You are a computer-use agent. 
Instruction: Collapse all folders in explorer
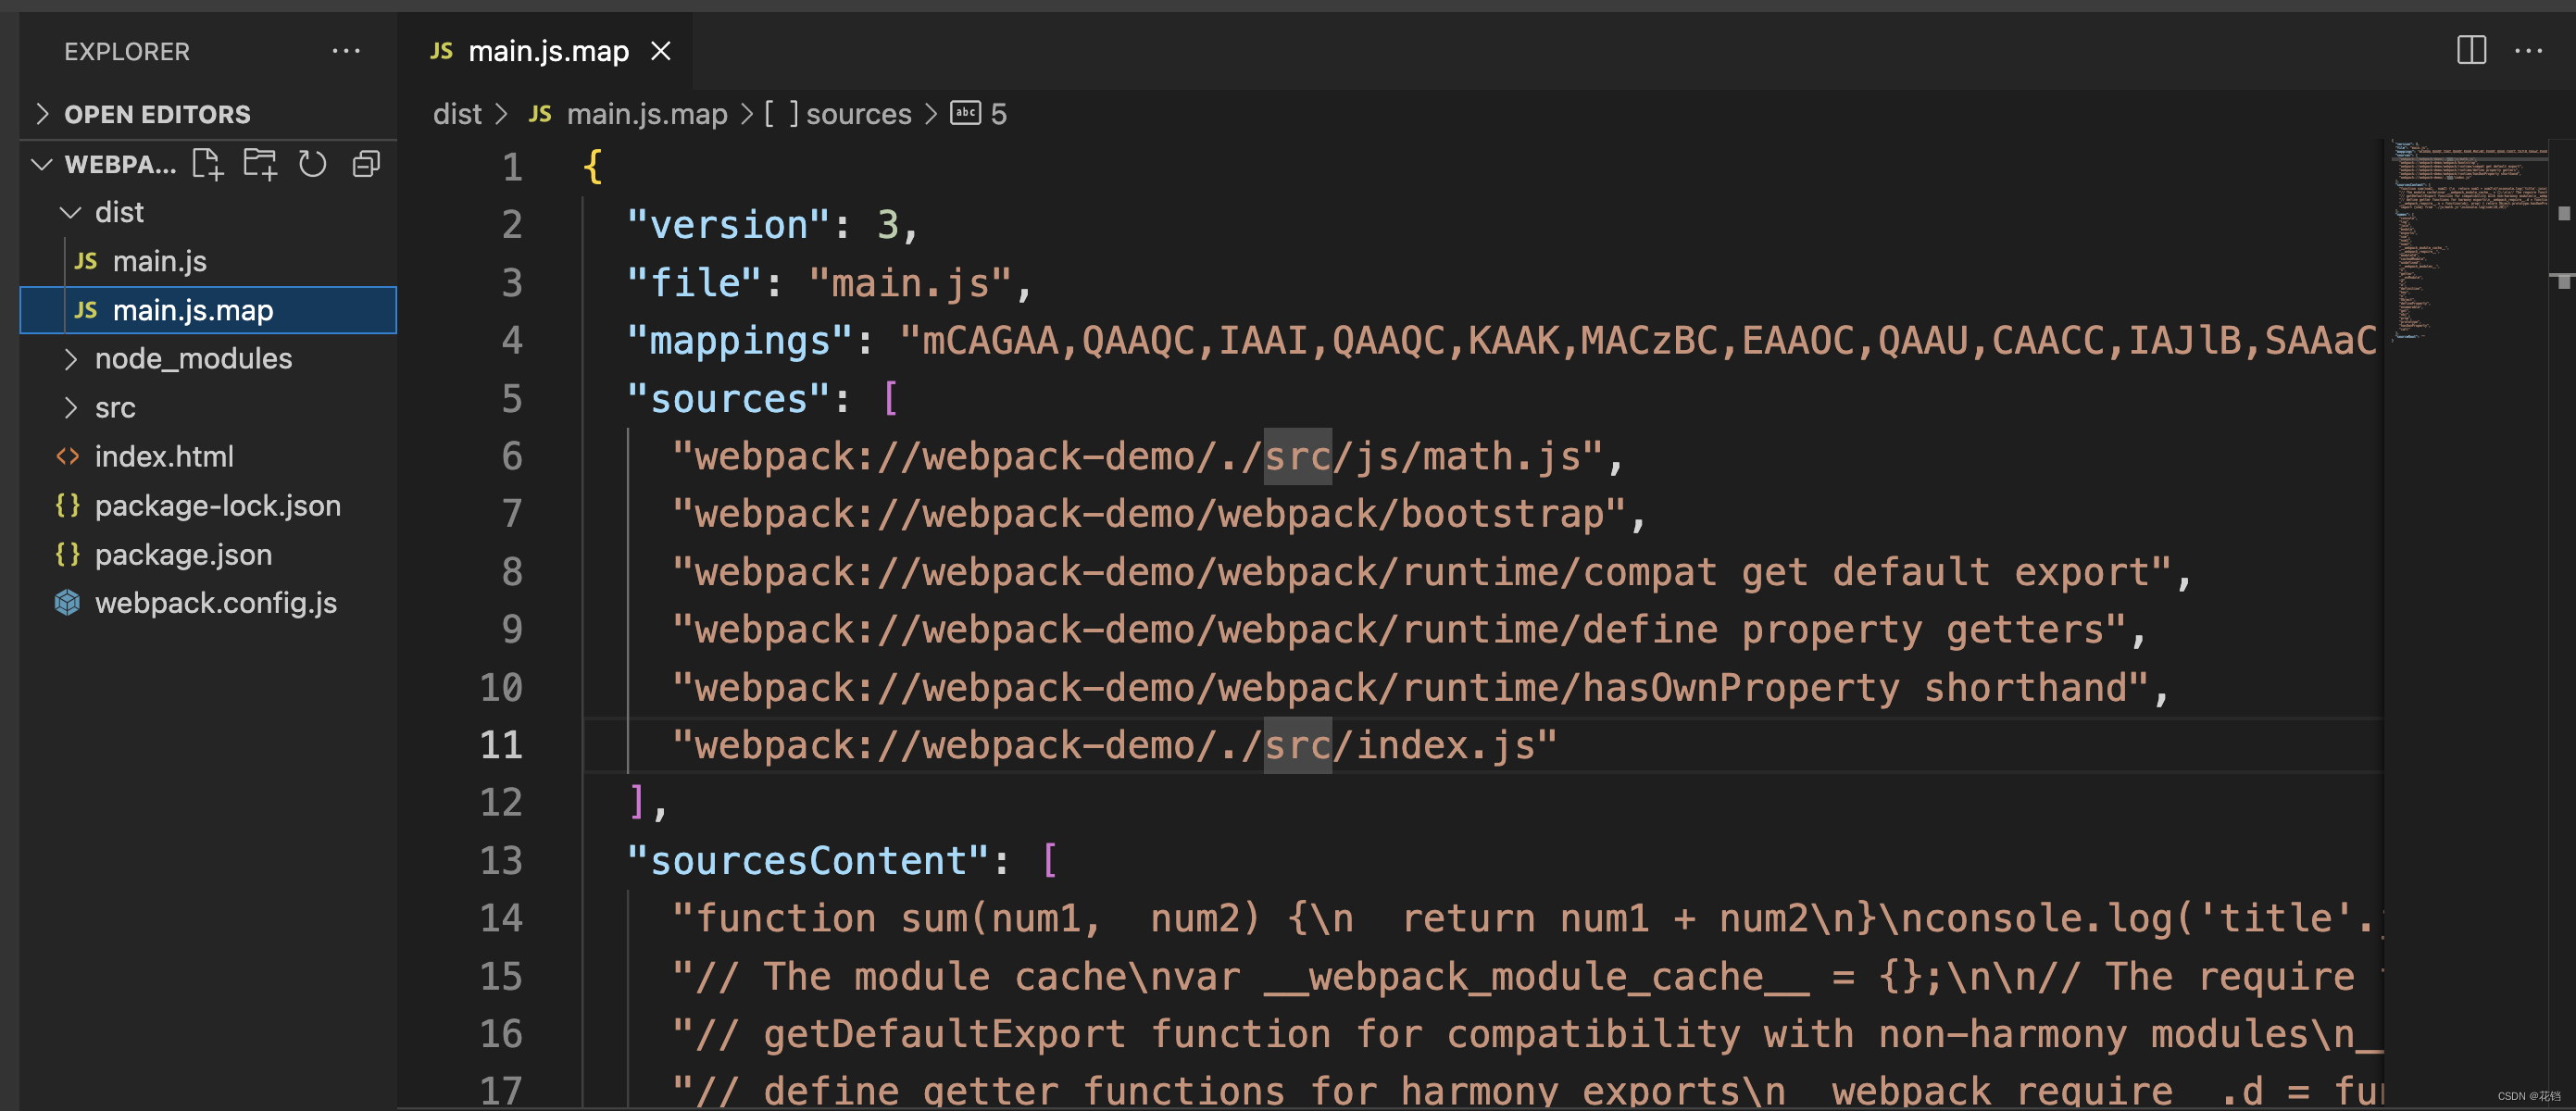(366, 164)
